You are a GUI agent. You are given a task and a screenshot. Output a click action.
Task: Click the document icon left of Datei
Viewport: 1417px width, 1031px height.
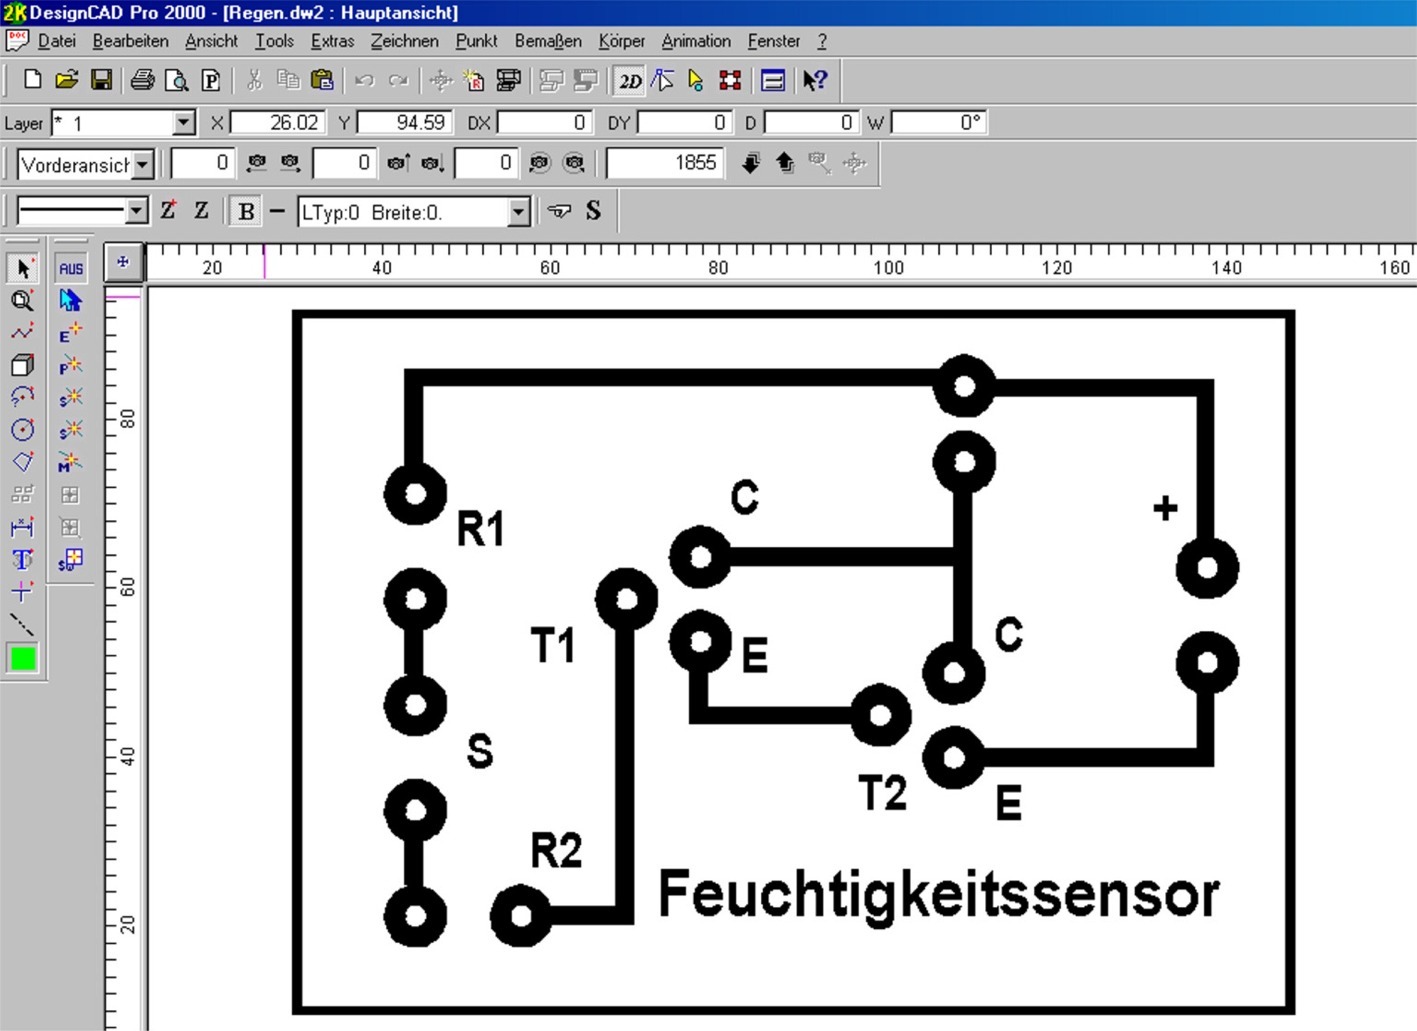[x=17, y=41]
